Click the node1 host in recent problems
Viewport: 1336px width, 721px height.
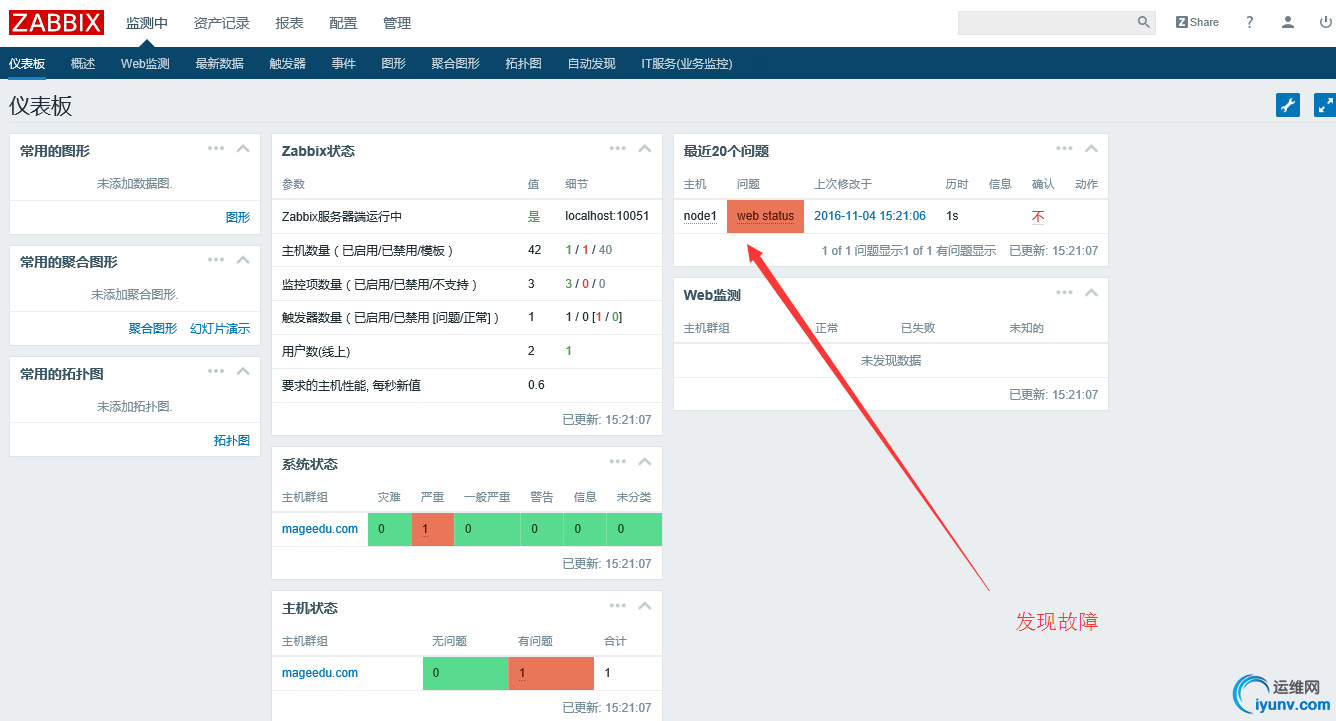click(700, 216)
